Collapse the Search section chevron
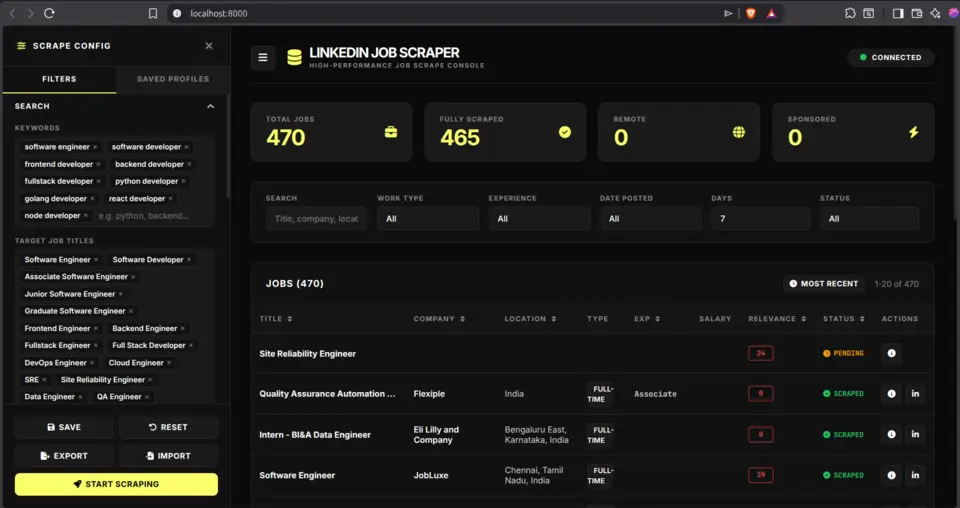960x508 pixels. pyautogui.click(x=211, y=106)
